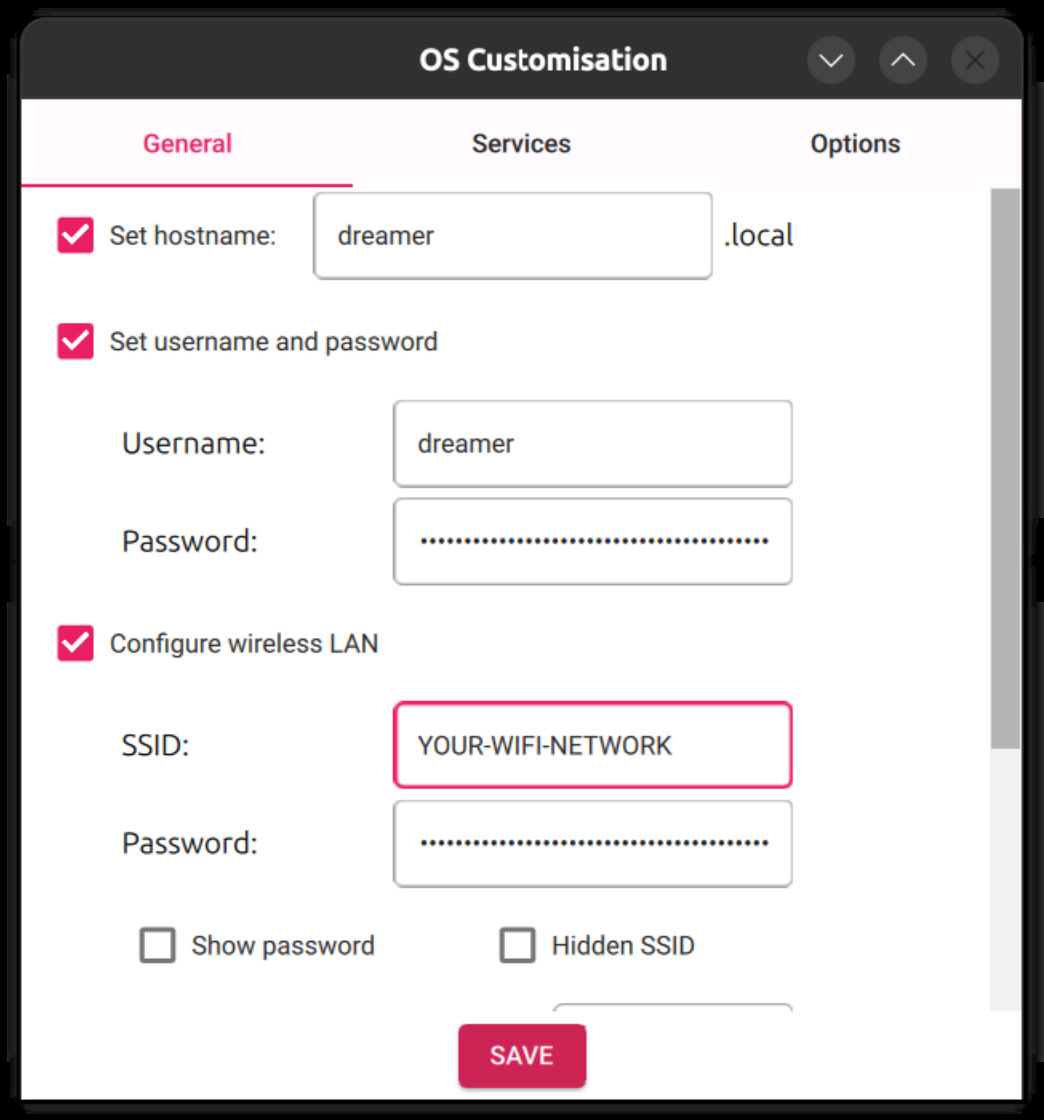This screenshot has height=1120, width=1044.
Task: Click the hostname field containing dreamer
Action: (512, 236)
